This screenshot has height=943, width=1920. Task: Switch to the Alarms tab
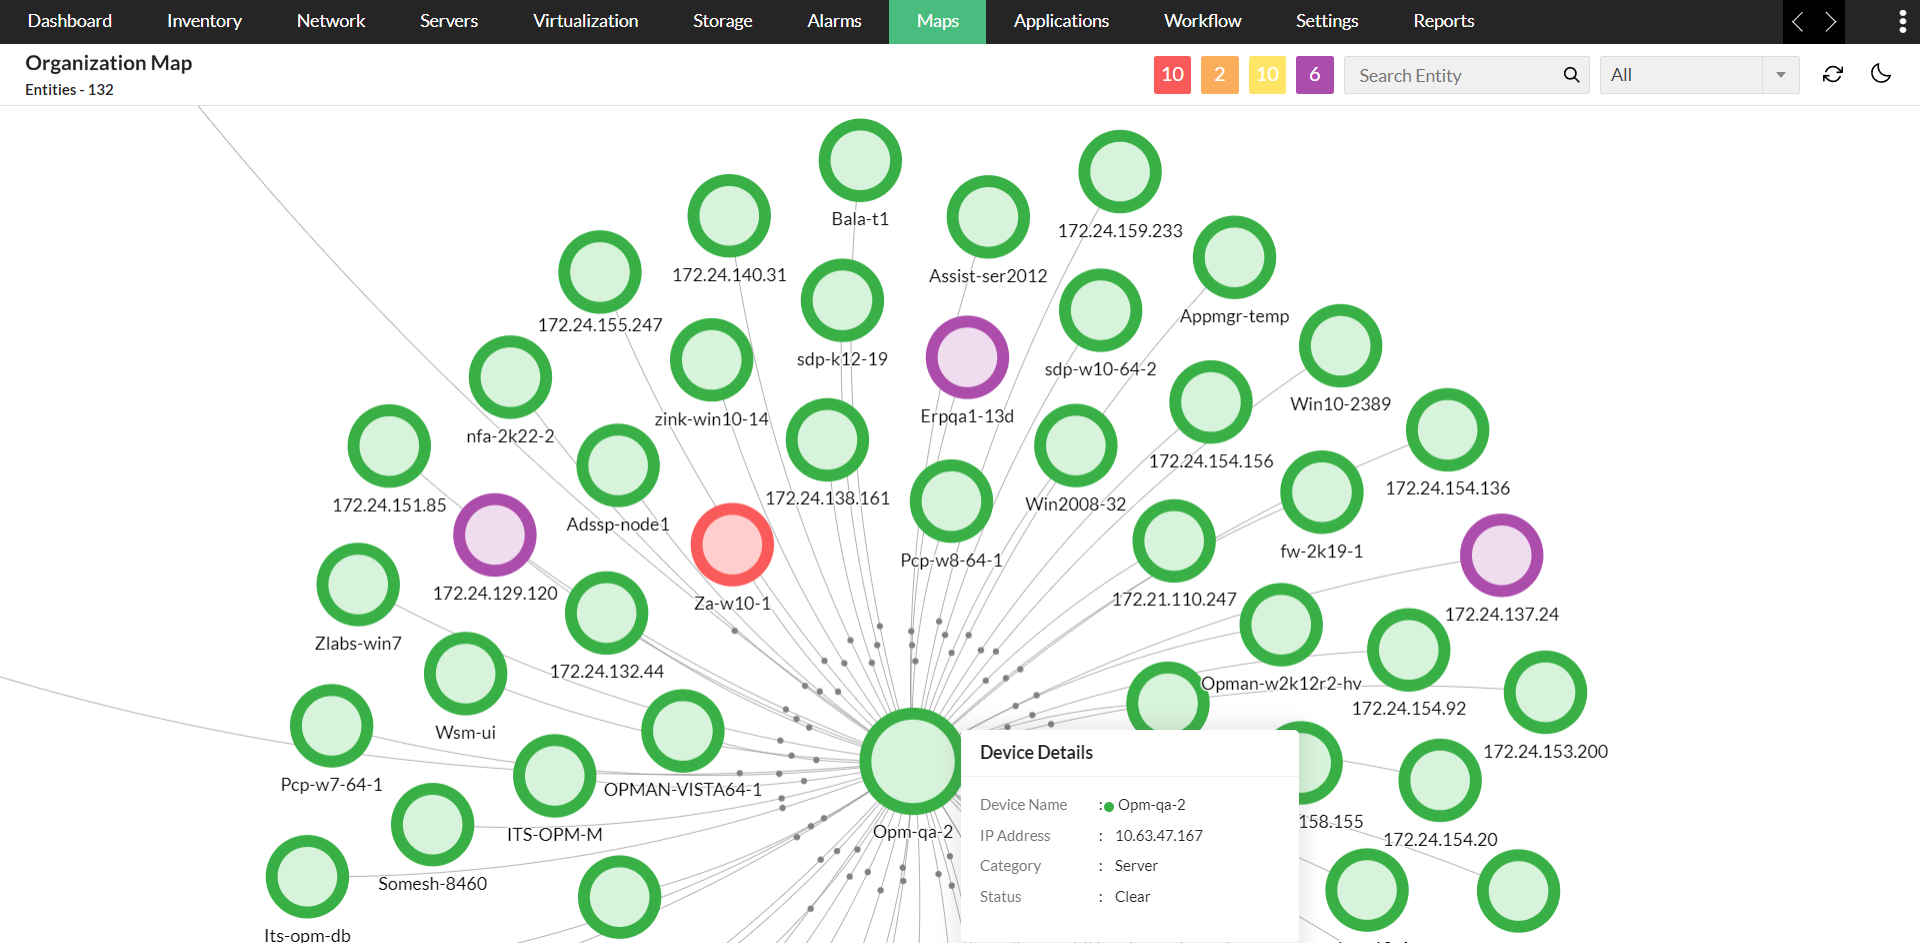834,21
